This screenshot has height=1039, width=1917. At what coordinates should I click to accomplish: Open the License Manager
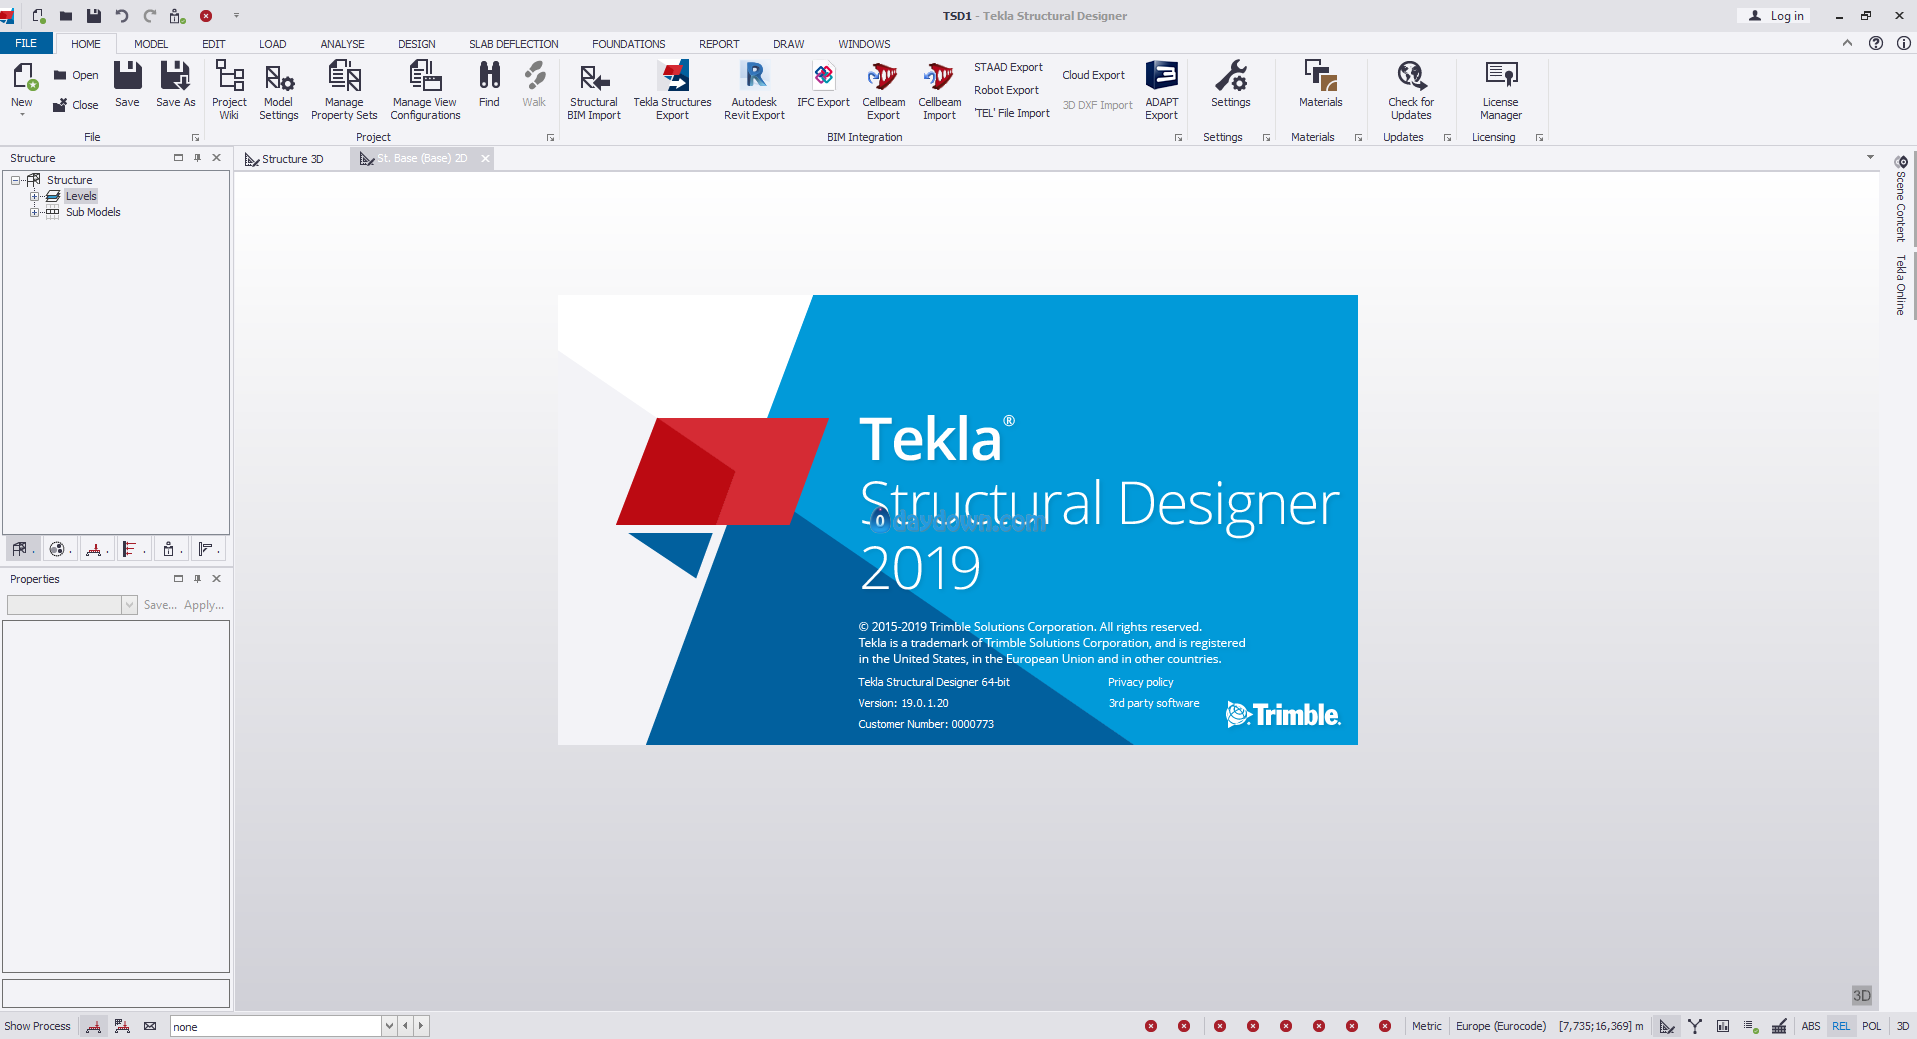[x=1501, y=89]
